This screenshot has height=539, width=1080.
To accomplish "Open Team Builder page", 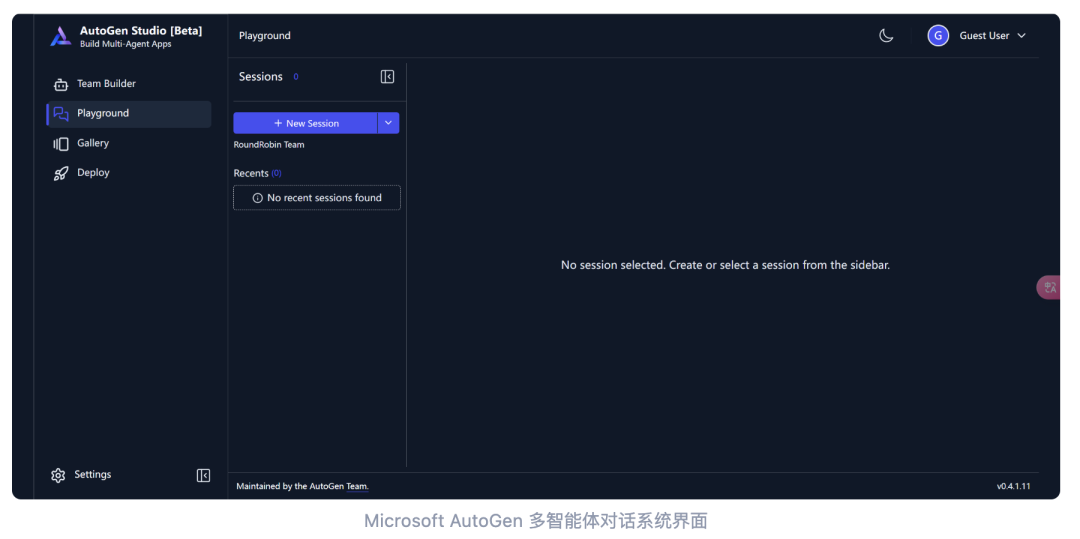I will [129, 84].
